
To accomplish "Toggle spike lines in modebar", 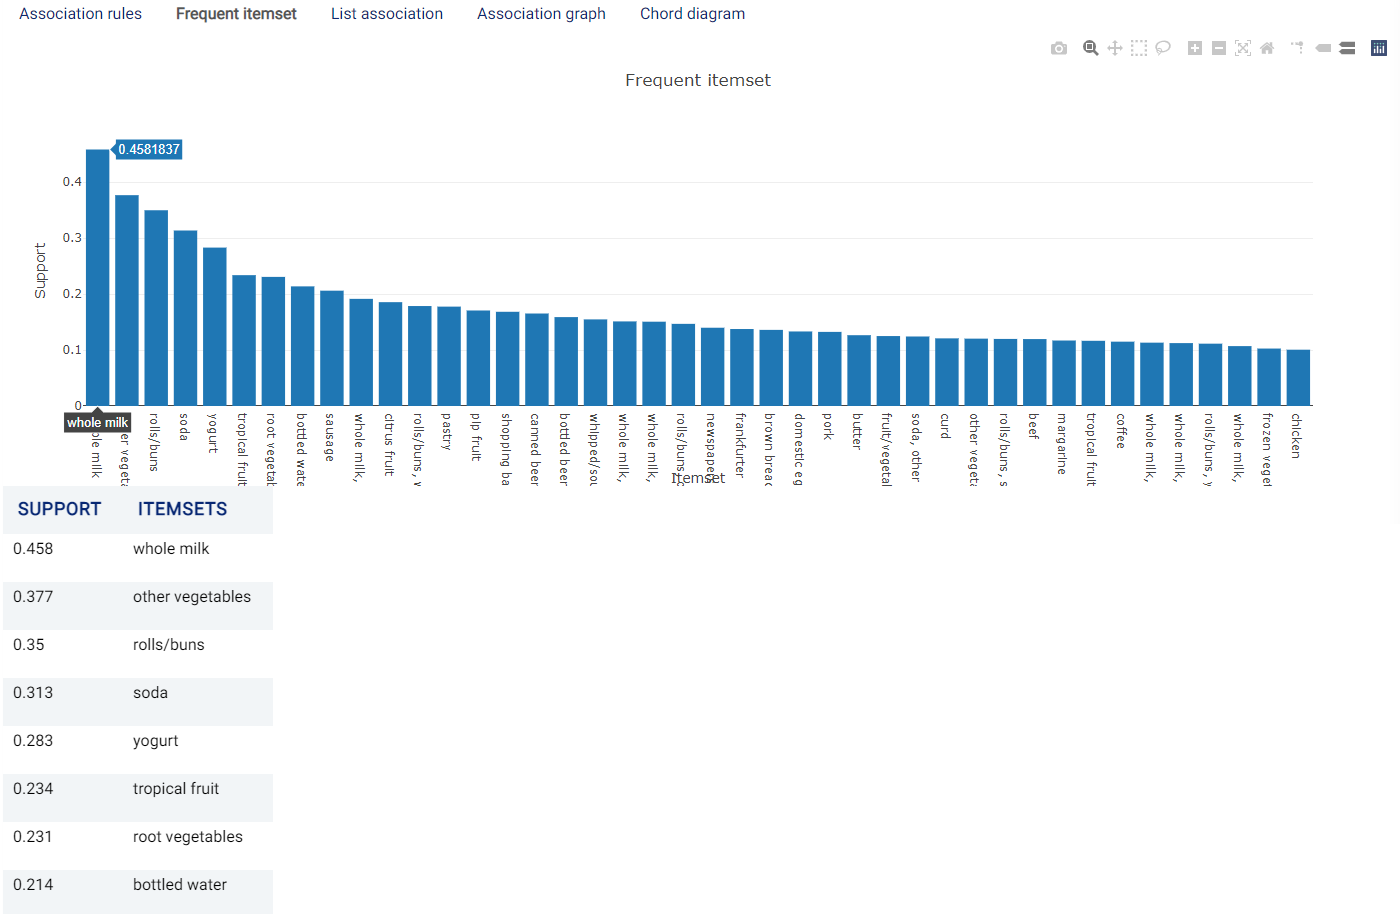I will (1298, 48).
